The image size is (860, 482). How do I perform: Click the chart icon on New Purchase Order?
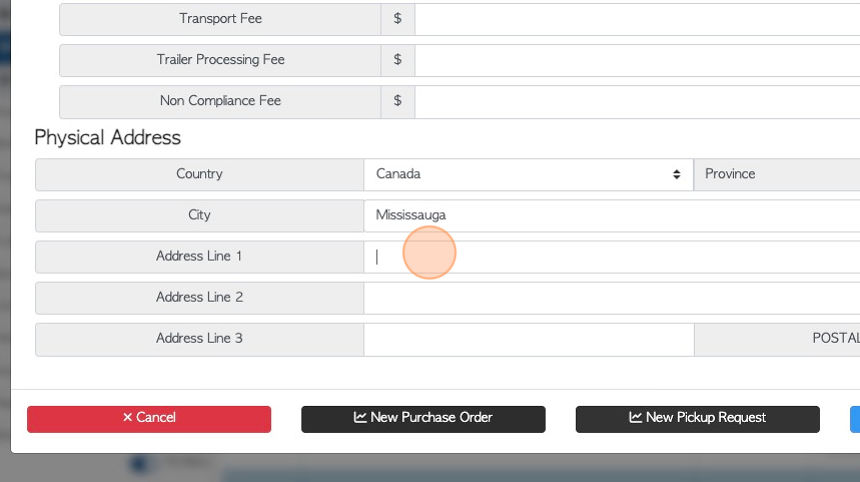click(x=360, y=417)
